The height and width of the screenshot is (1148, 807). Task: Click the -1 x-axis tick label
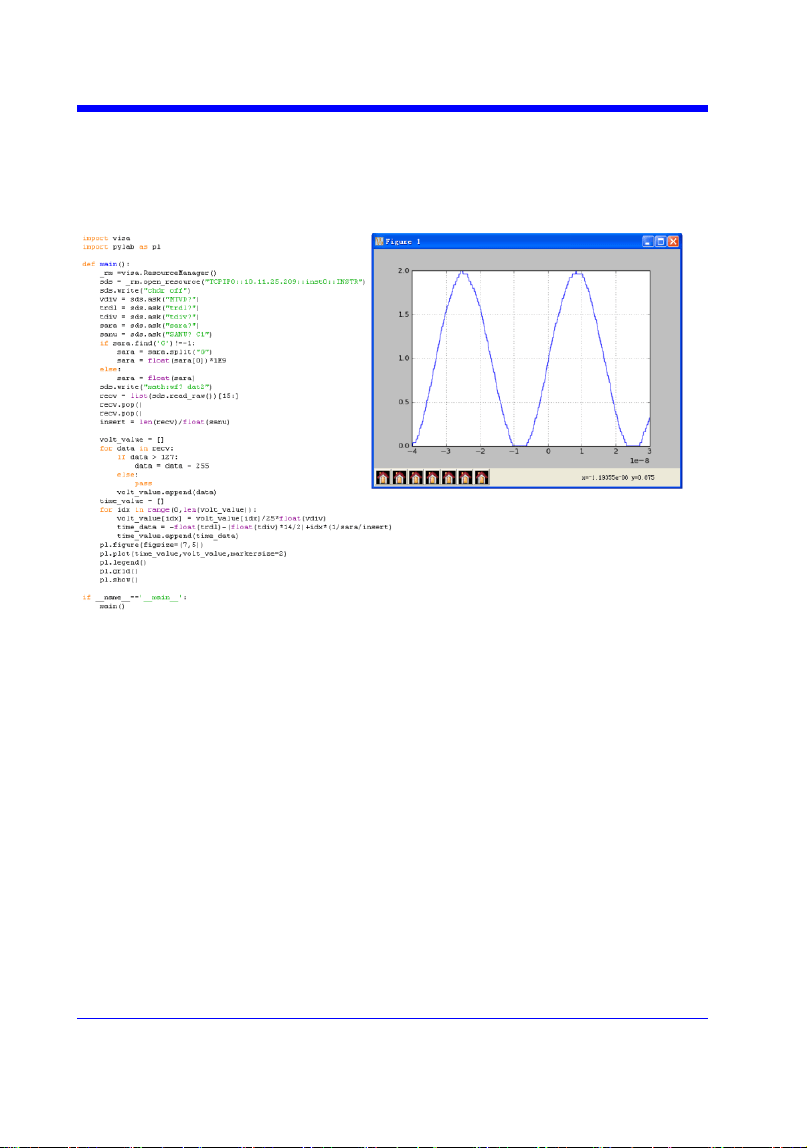pyautogui.click(x=514, y=452)
